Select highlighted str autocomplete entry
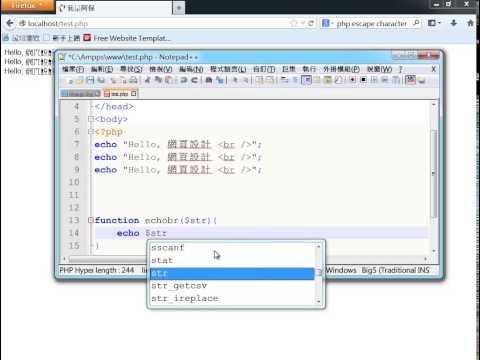The image size is (480, 360). (x=232, y=273)
